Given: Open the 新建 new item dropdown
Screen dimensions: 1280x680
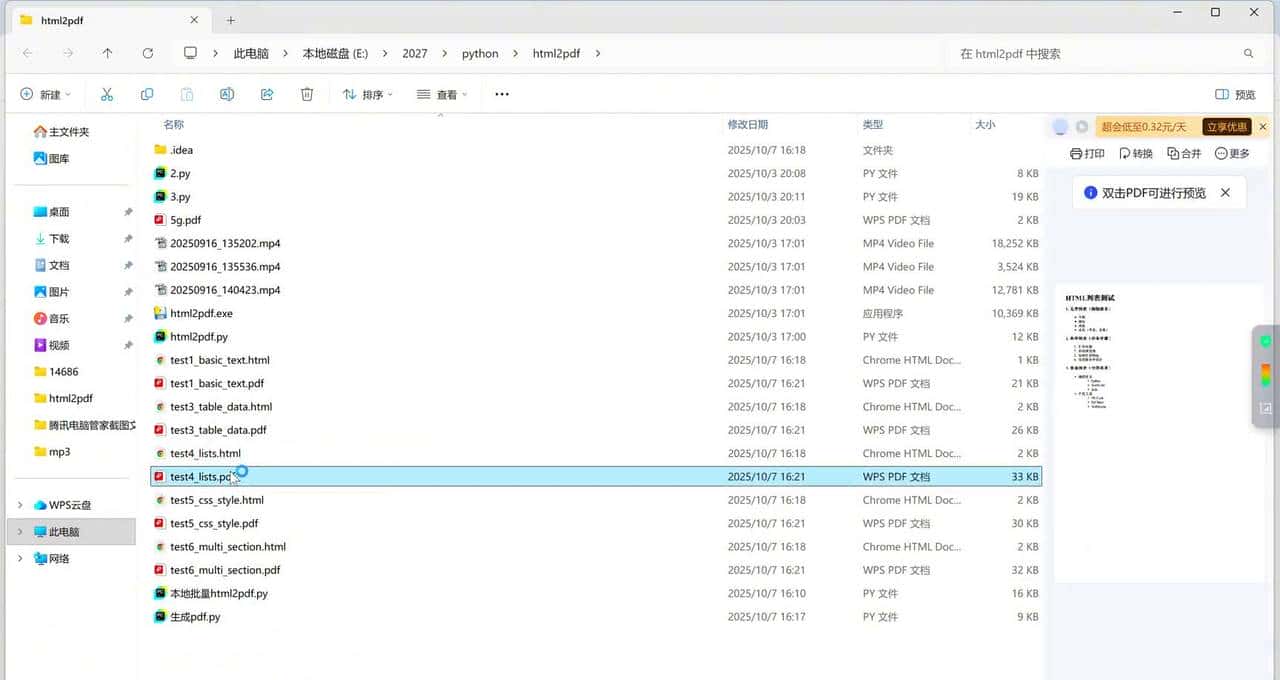Looking at the screenshot, I should (x=44, y=93).
